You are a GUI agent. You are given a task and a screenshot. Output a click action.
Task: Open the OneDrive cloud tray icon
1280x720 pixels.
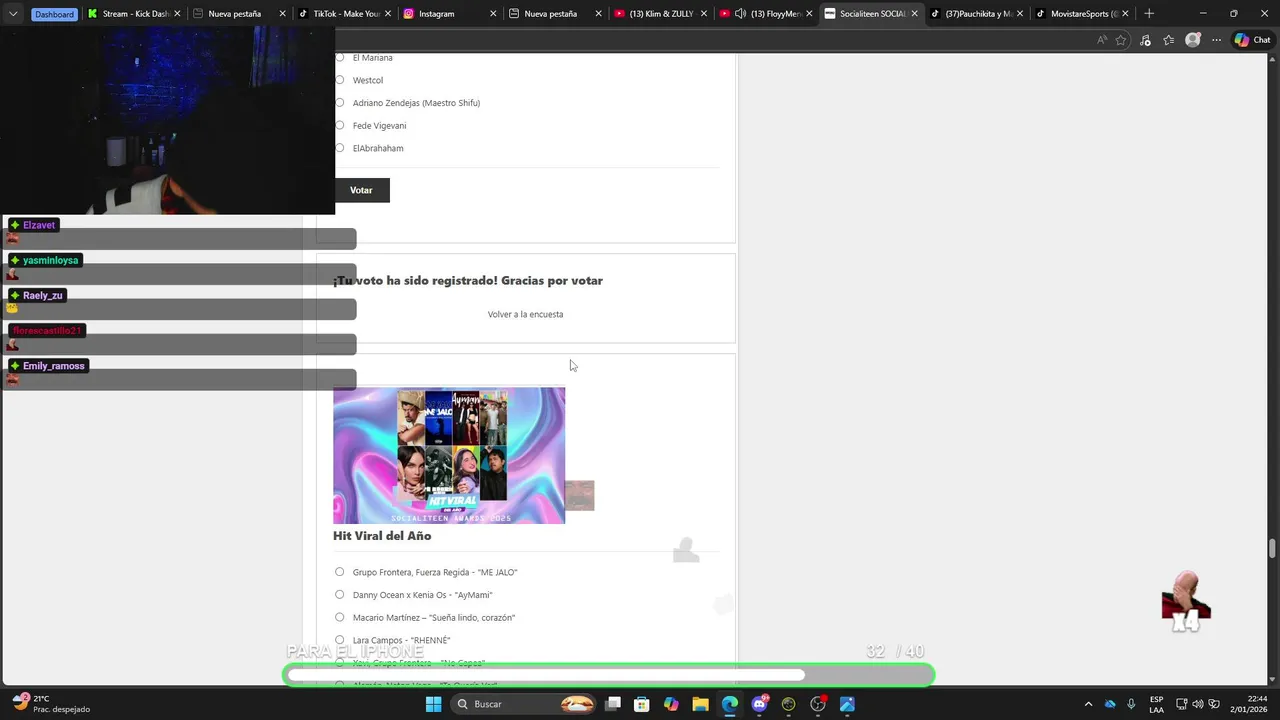tap(1110, 704)
